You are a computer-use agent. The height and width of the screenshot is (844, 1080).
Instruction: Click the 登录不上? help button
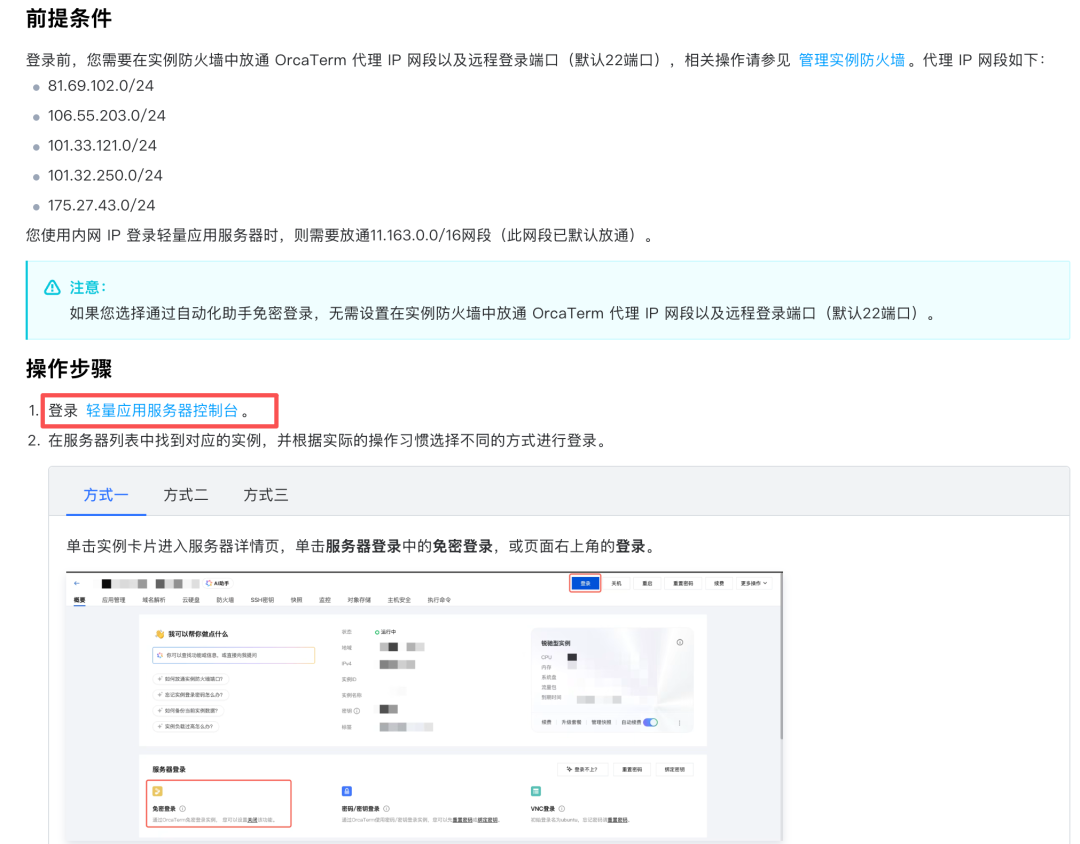(582, 769)
